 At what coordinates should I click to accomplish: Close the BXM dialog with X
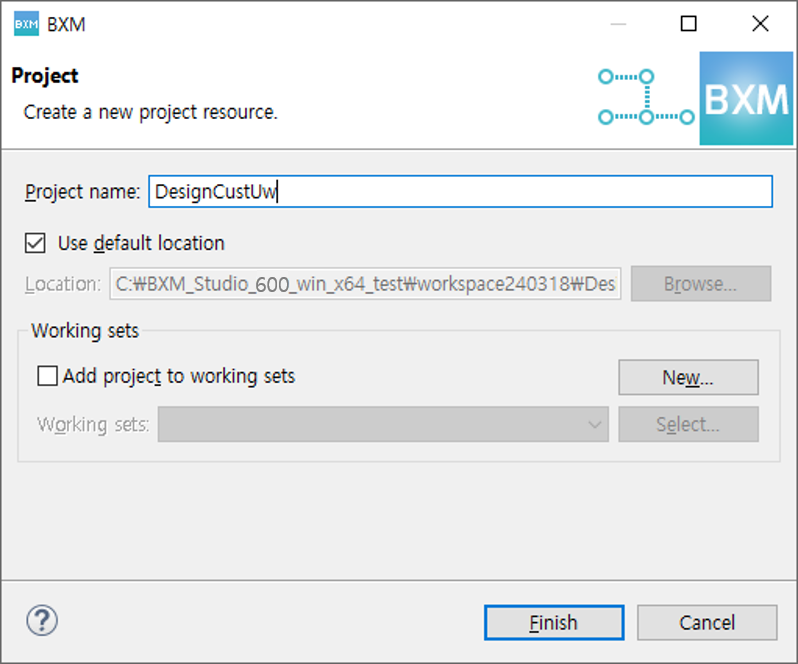(760, 24)
